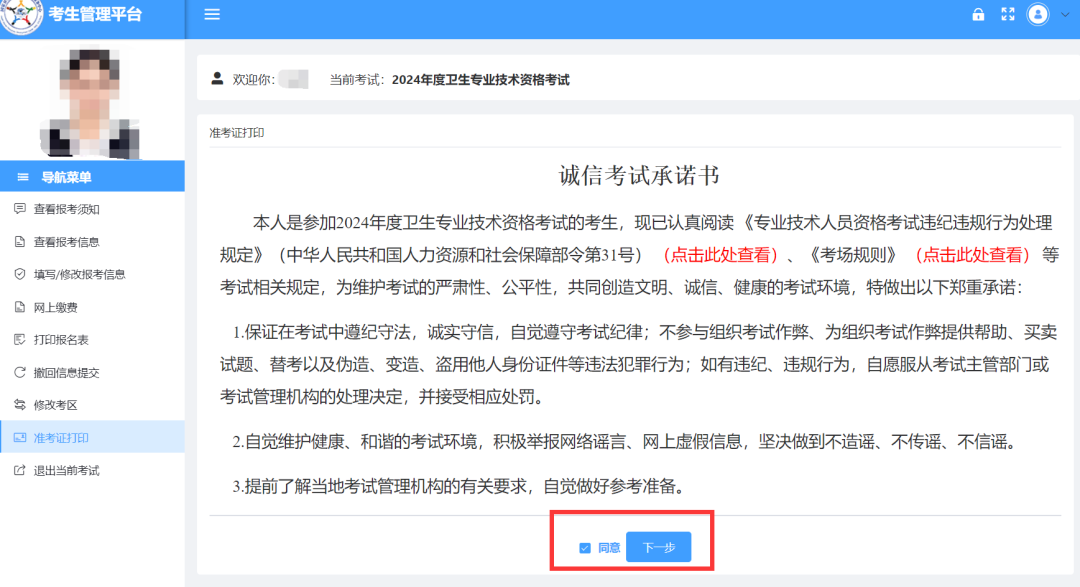Click the 下一步 button

click(x=658, y=547)
